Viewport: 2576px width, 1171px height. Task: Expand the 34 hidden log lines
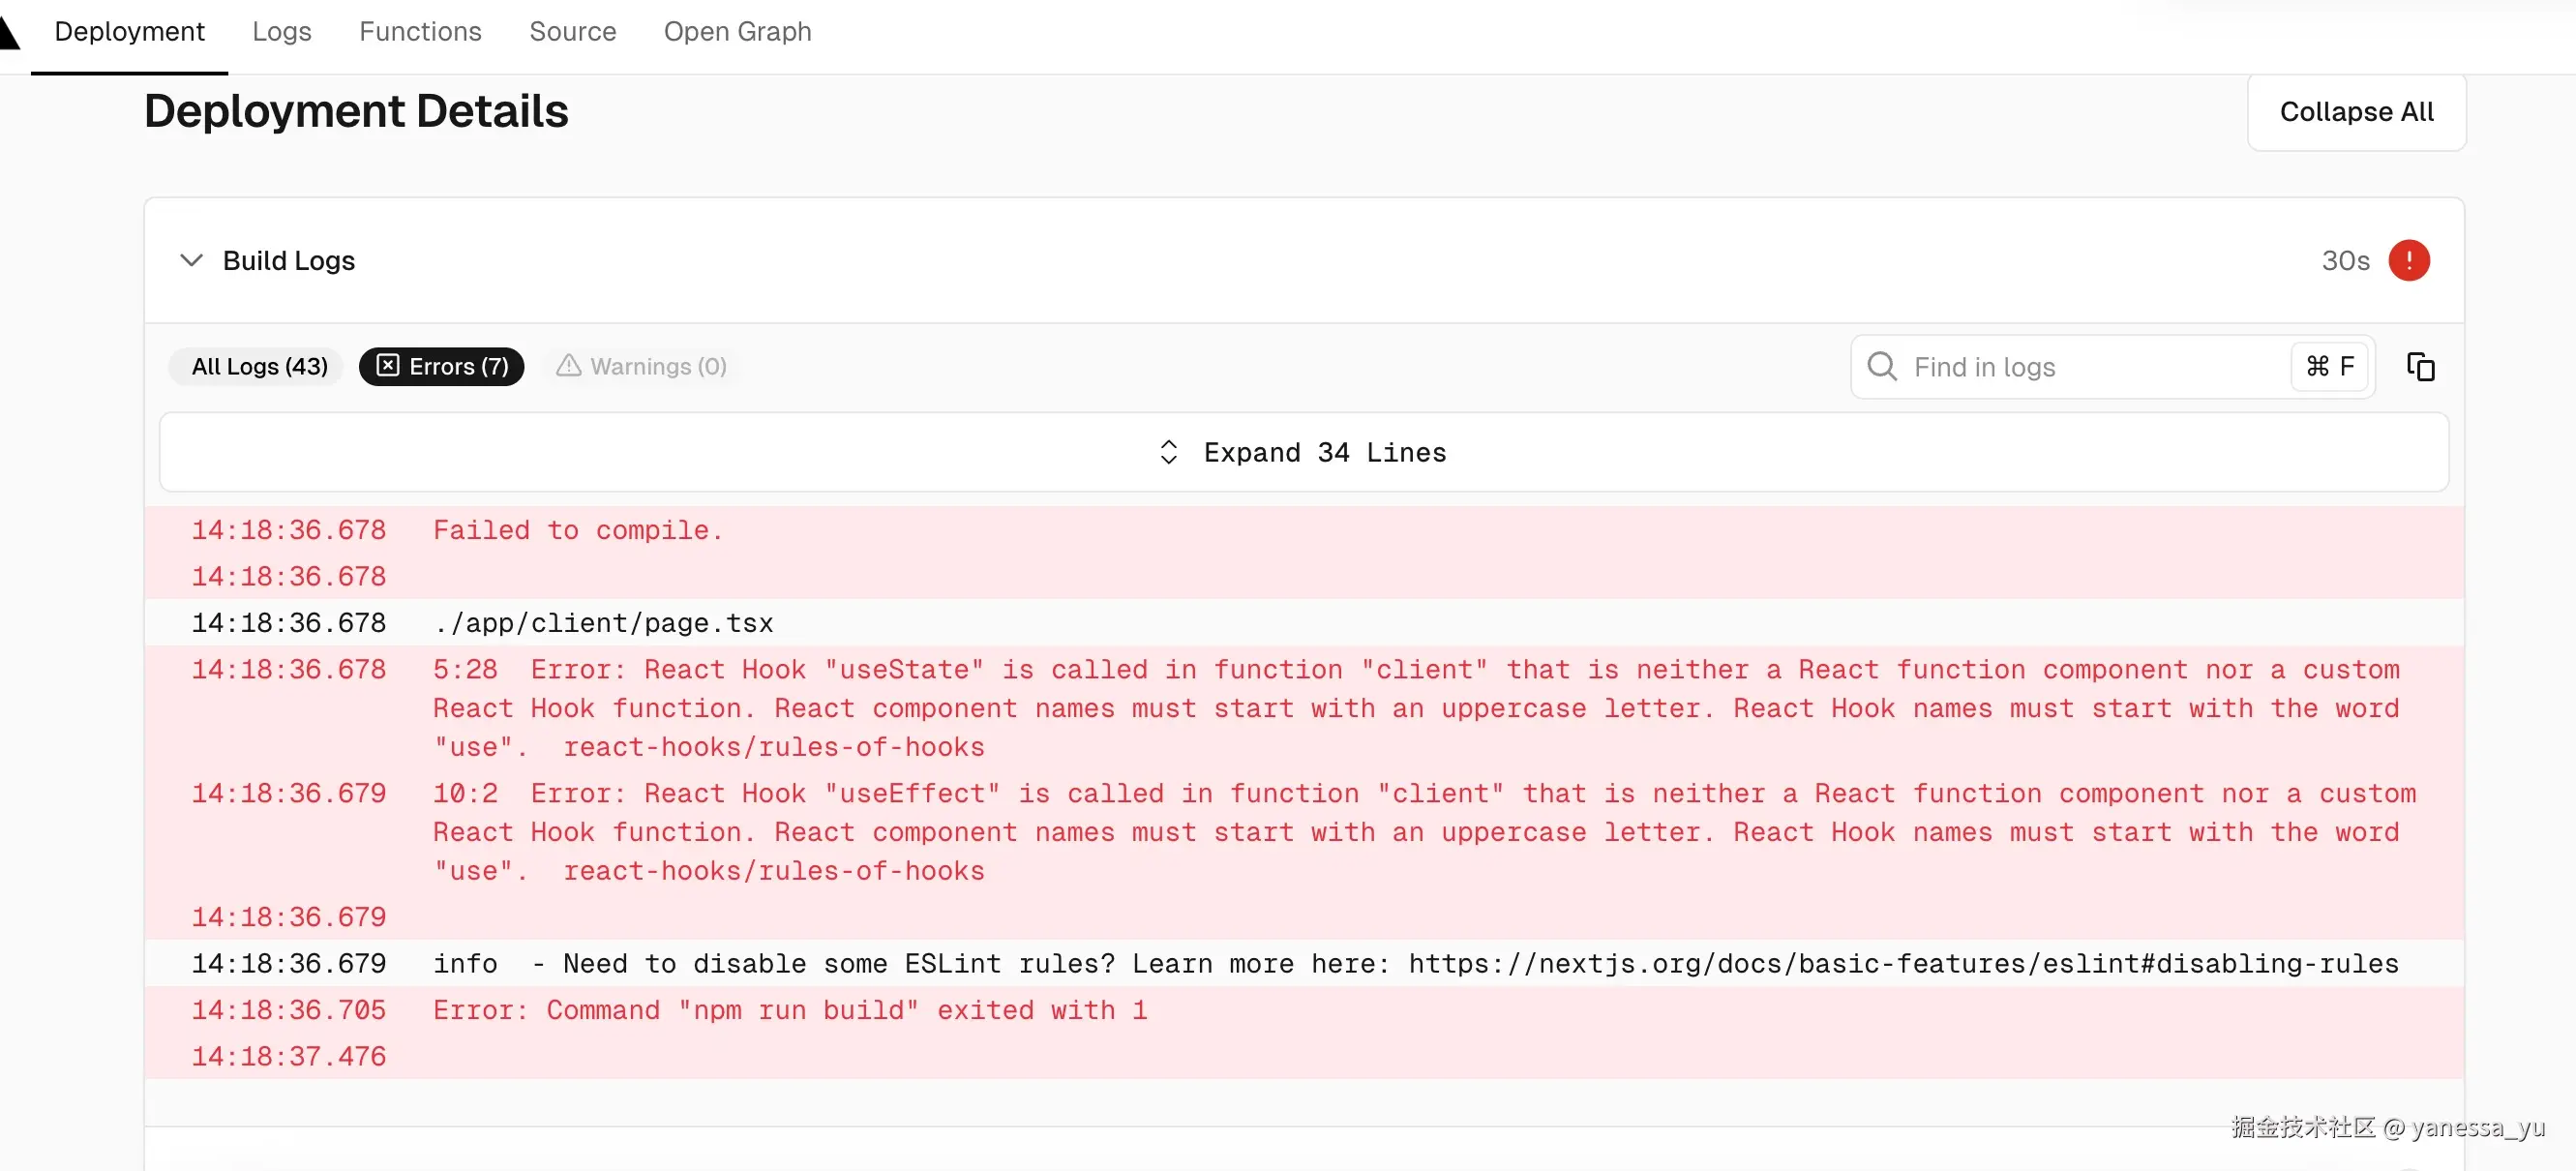click(1324, 453)
